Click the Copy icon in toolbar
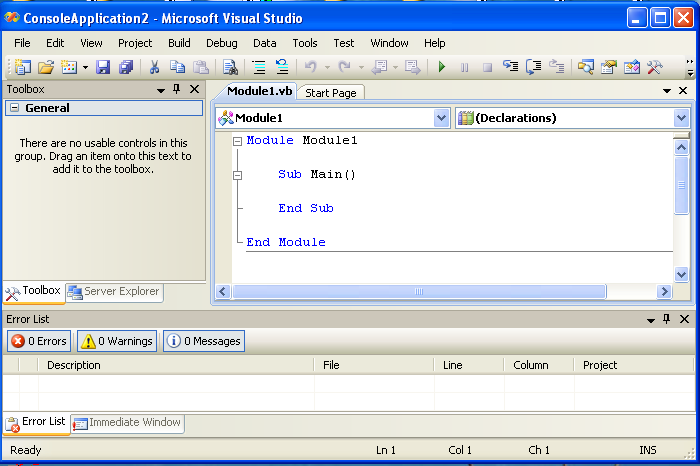 pyautogui.click(x=177, y=67)
